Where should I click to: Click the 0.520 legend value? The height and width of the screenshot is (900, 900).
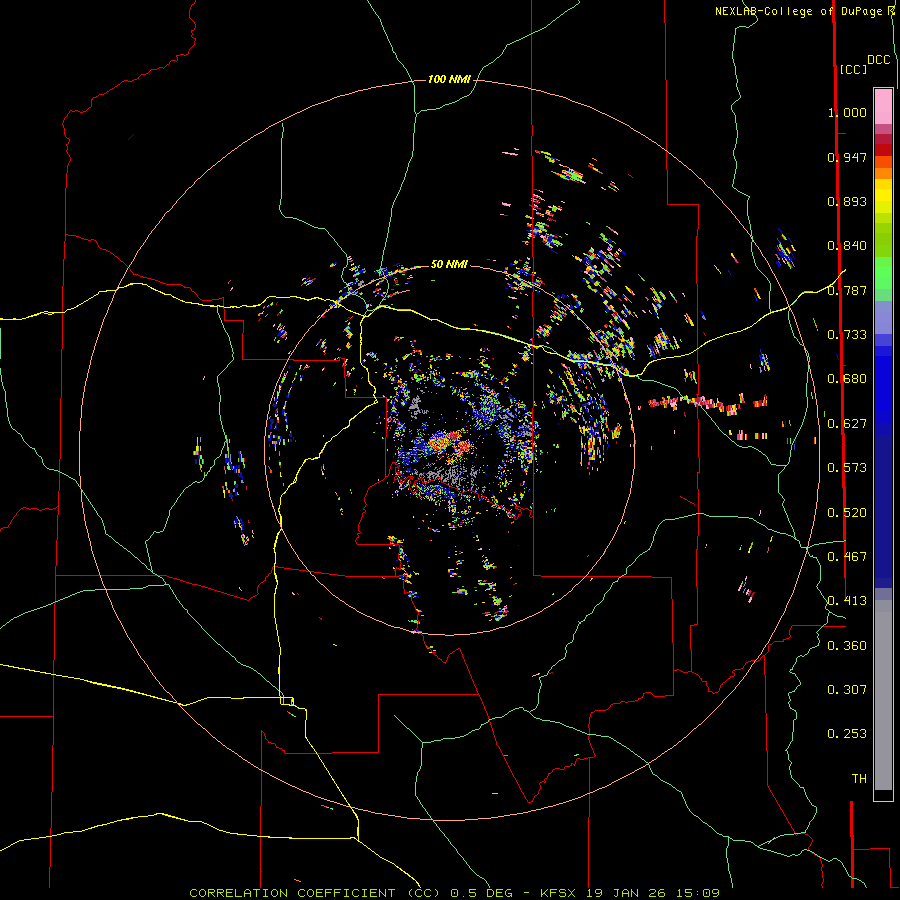[847, 513]
